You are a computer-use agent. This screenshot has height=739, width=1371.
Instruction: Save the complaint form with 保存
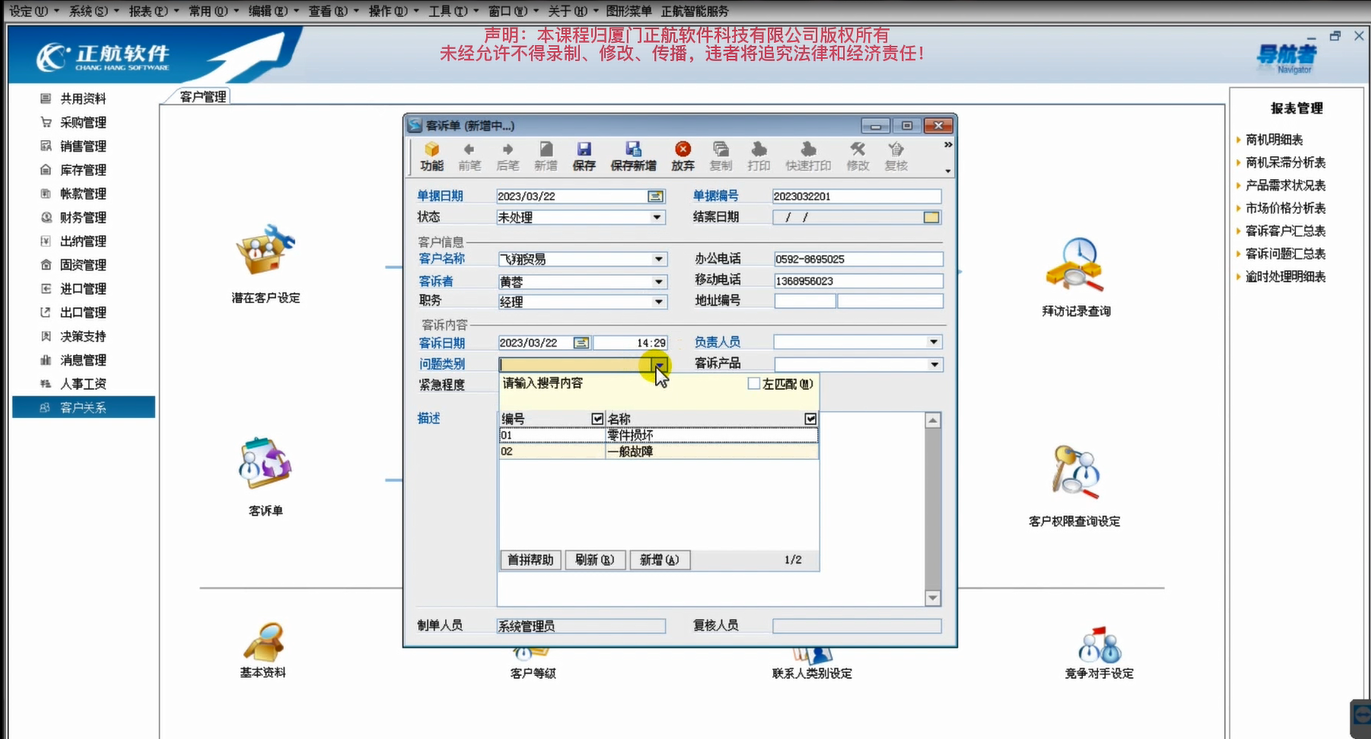[584, 156]
